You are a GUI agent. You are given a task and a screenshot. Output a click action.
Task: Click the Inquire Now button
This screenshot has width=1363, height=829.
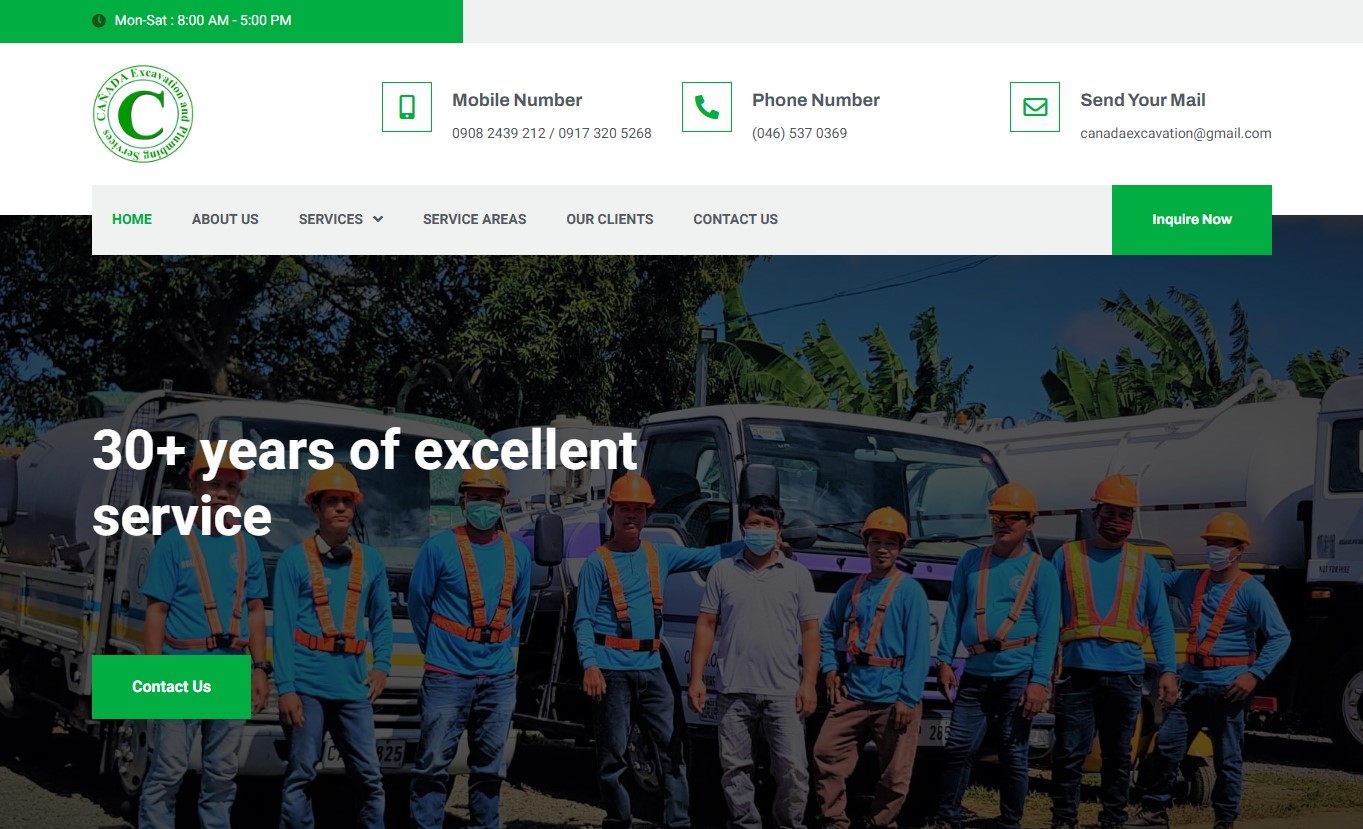coord(1192,220)
